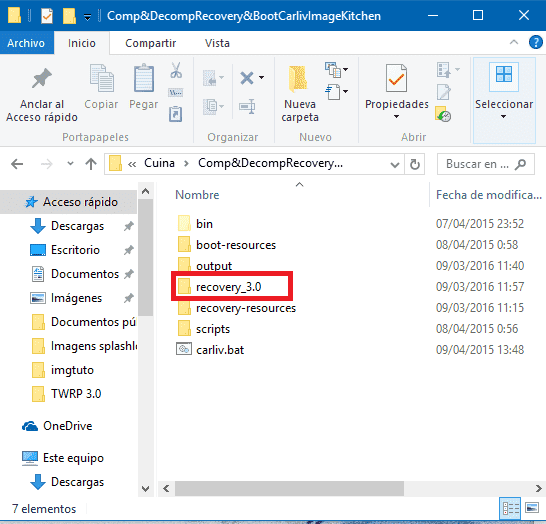Click the scissors Cut icon
546x524 pixels.
[x=176, y=70]
